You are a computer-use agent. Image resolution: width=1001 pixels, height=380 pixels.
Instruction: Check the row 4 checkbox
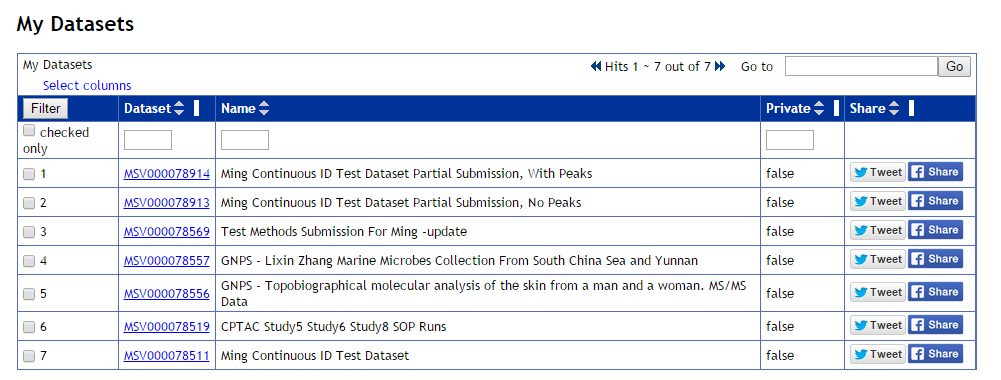click(x=29, y=261)
